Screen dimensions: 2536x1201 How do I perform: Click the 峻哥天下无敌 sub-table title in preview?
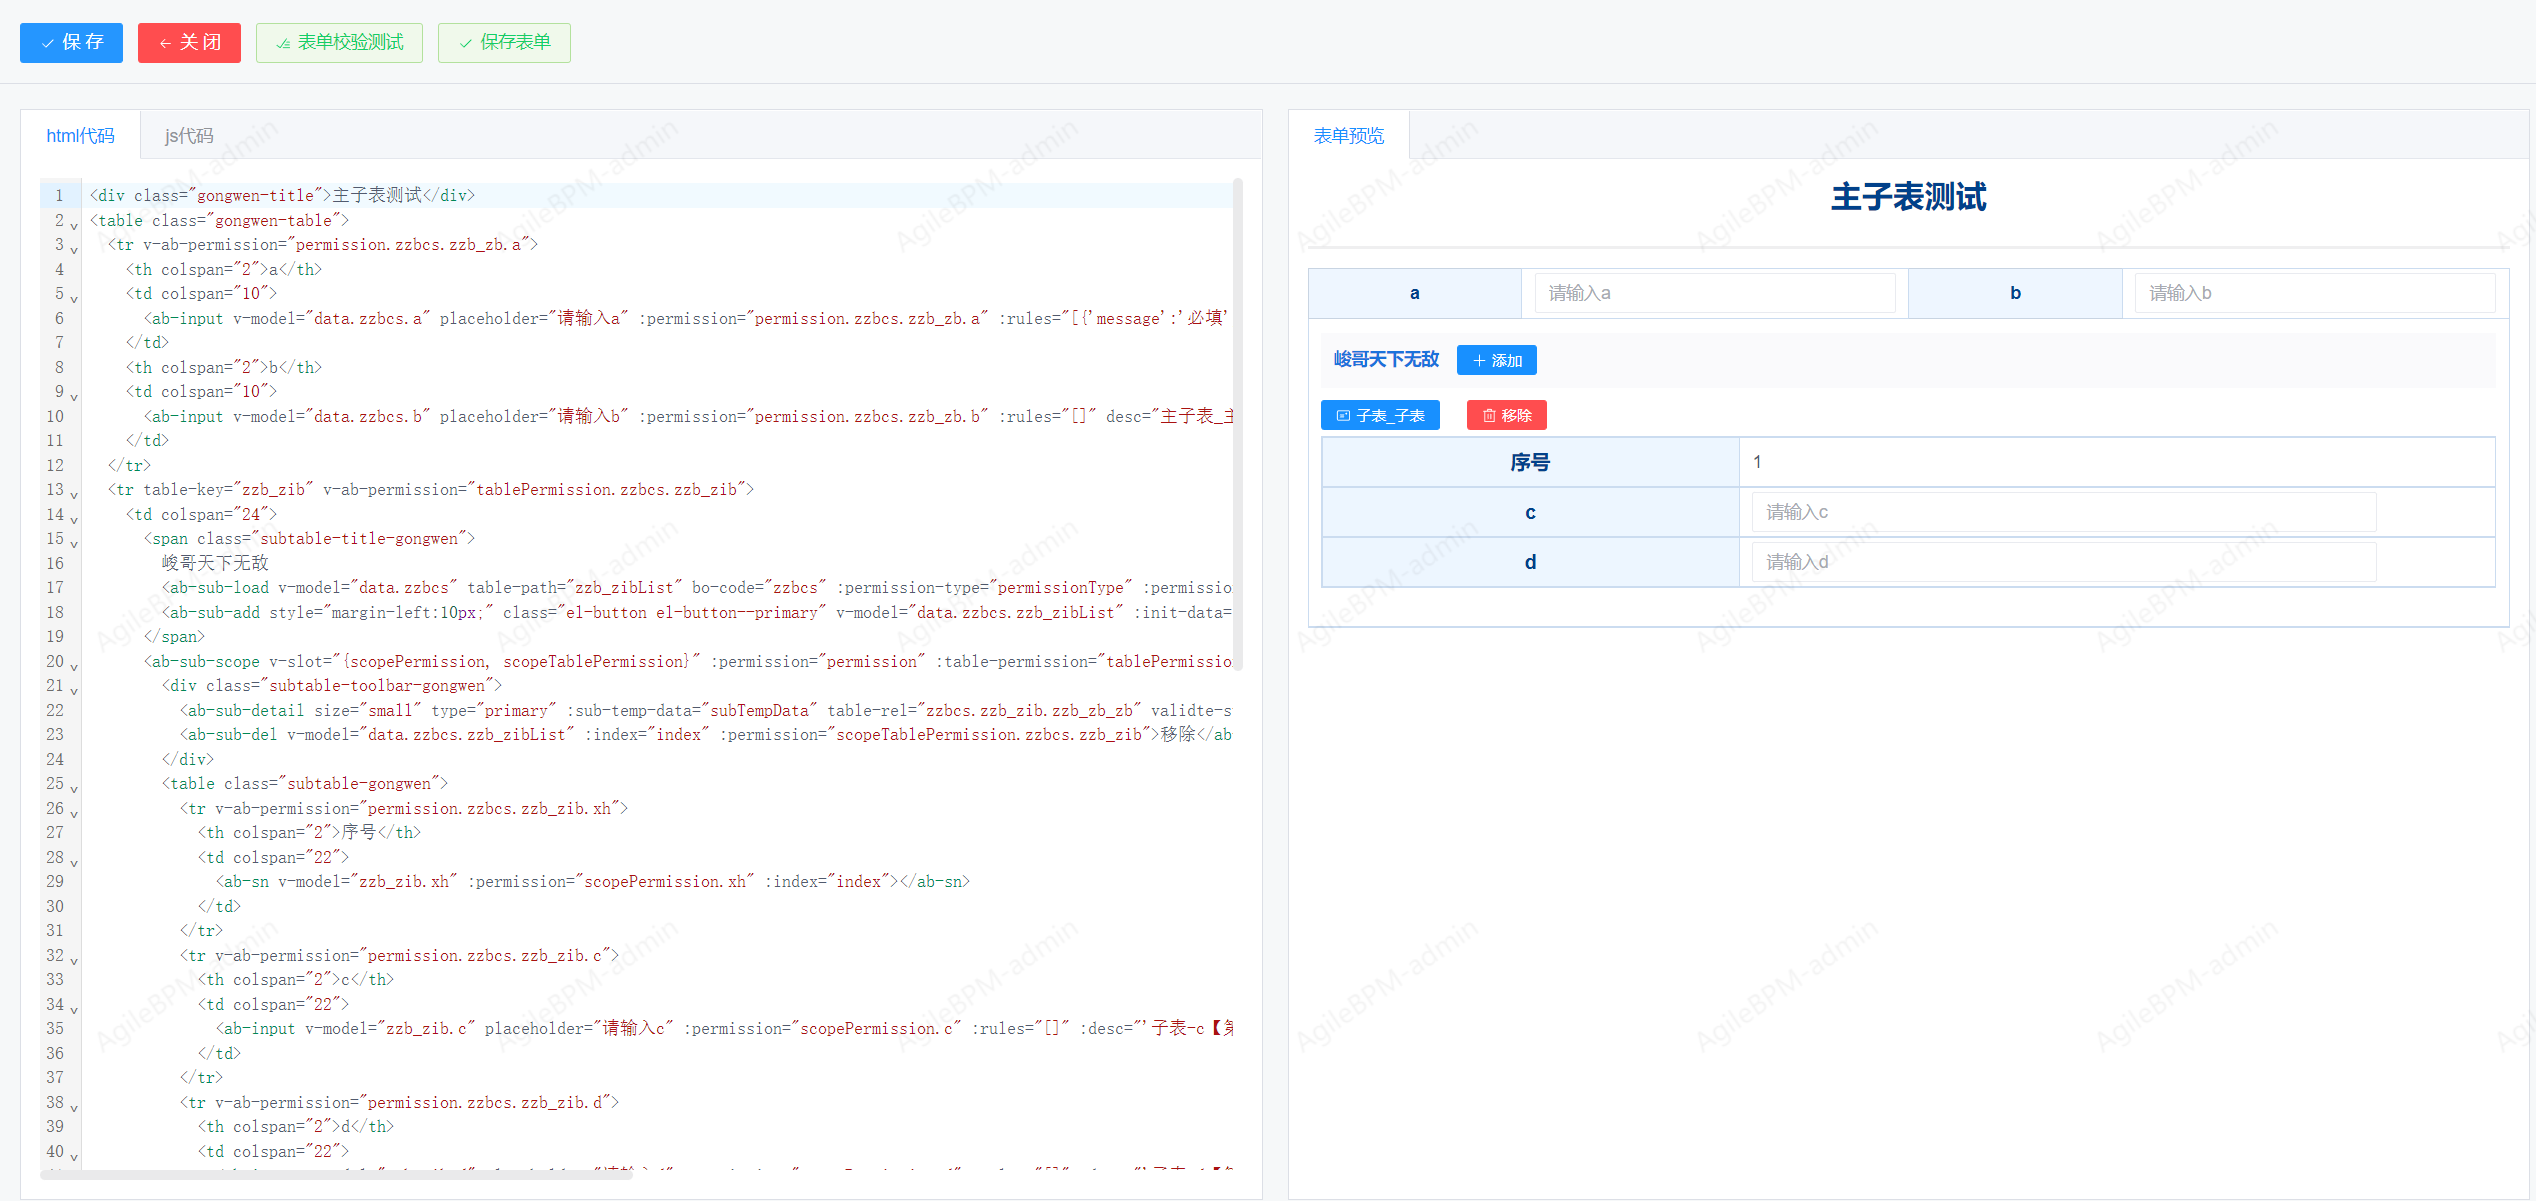[x=1386, y=359]
